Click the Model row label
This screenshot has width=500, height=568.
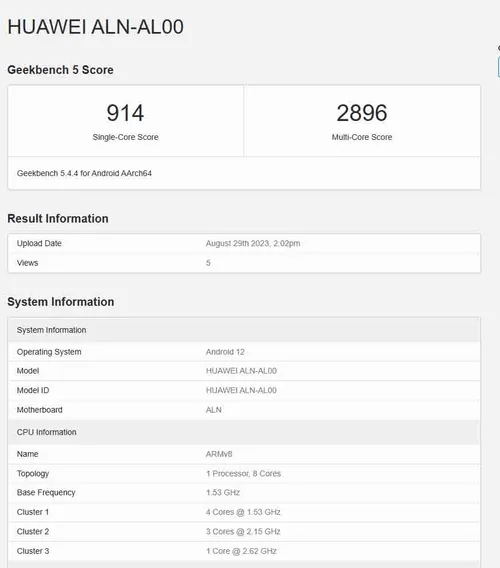[x=28, y=371]
